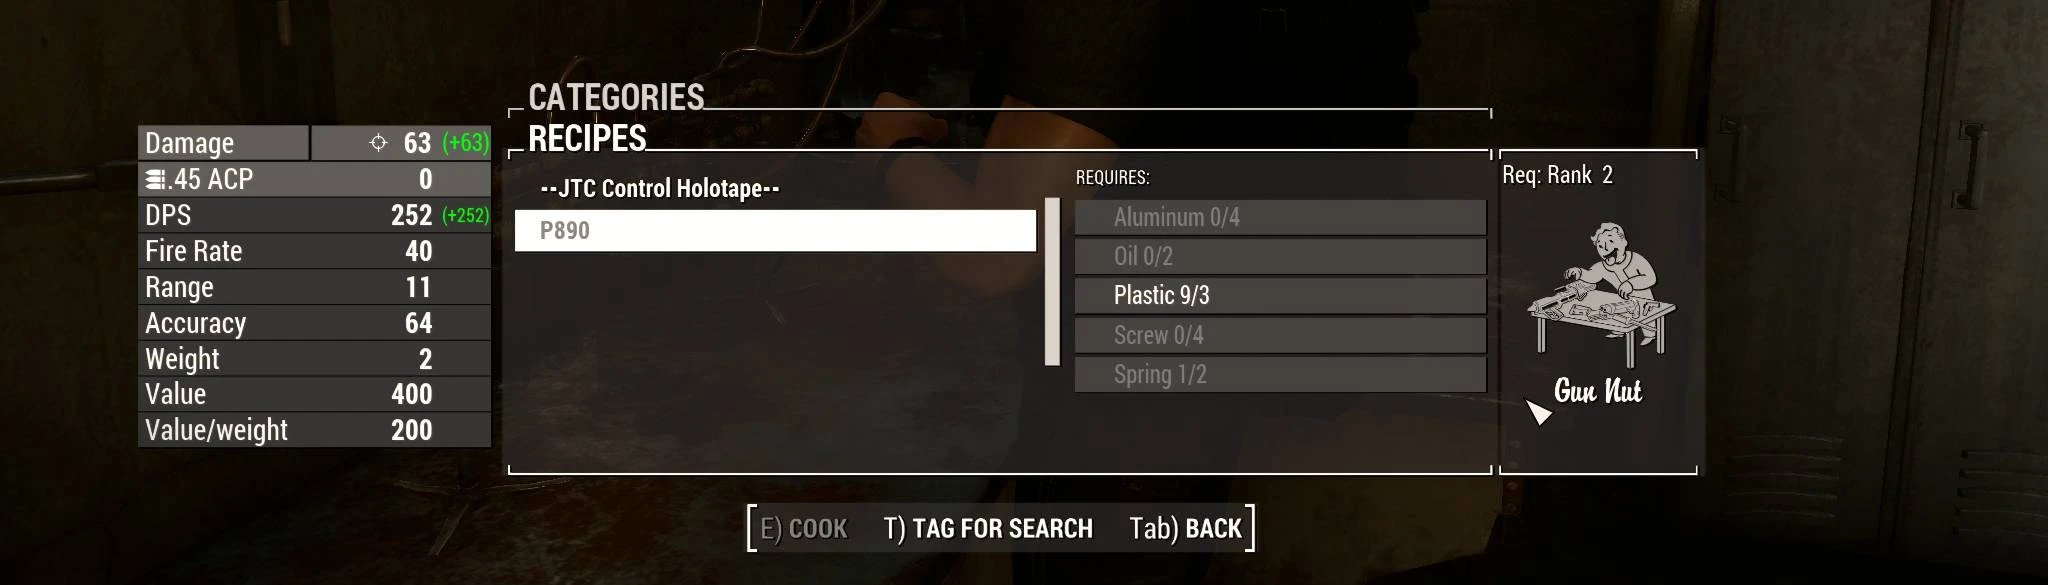Select the Aluminum 0/4 requirement
This screenshot has width=2048, height=585.
(x=1280, y=217)
